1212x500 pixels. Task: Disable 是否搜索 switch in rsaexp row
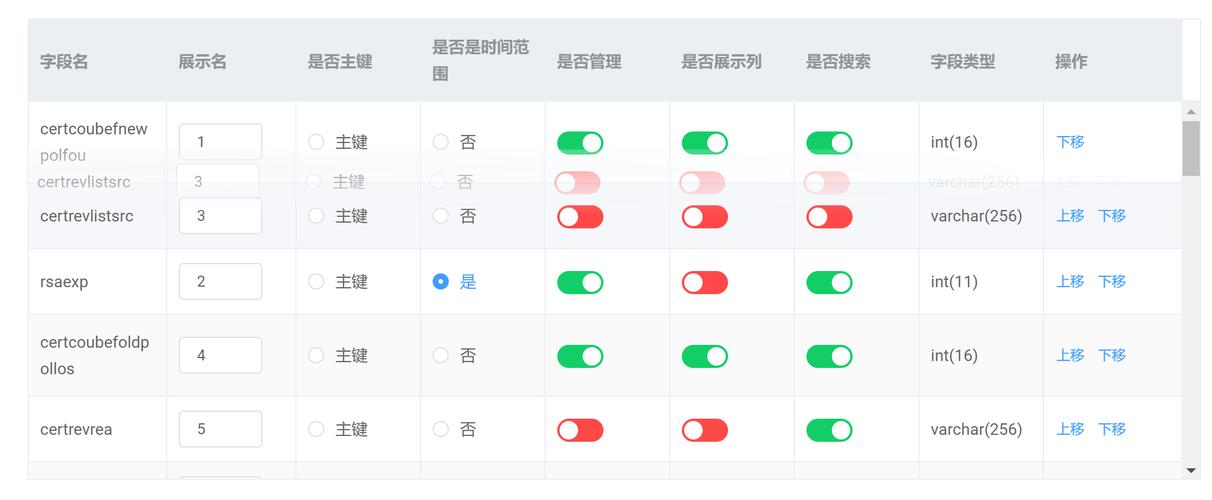pos(829,283)
